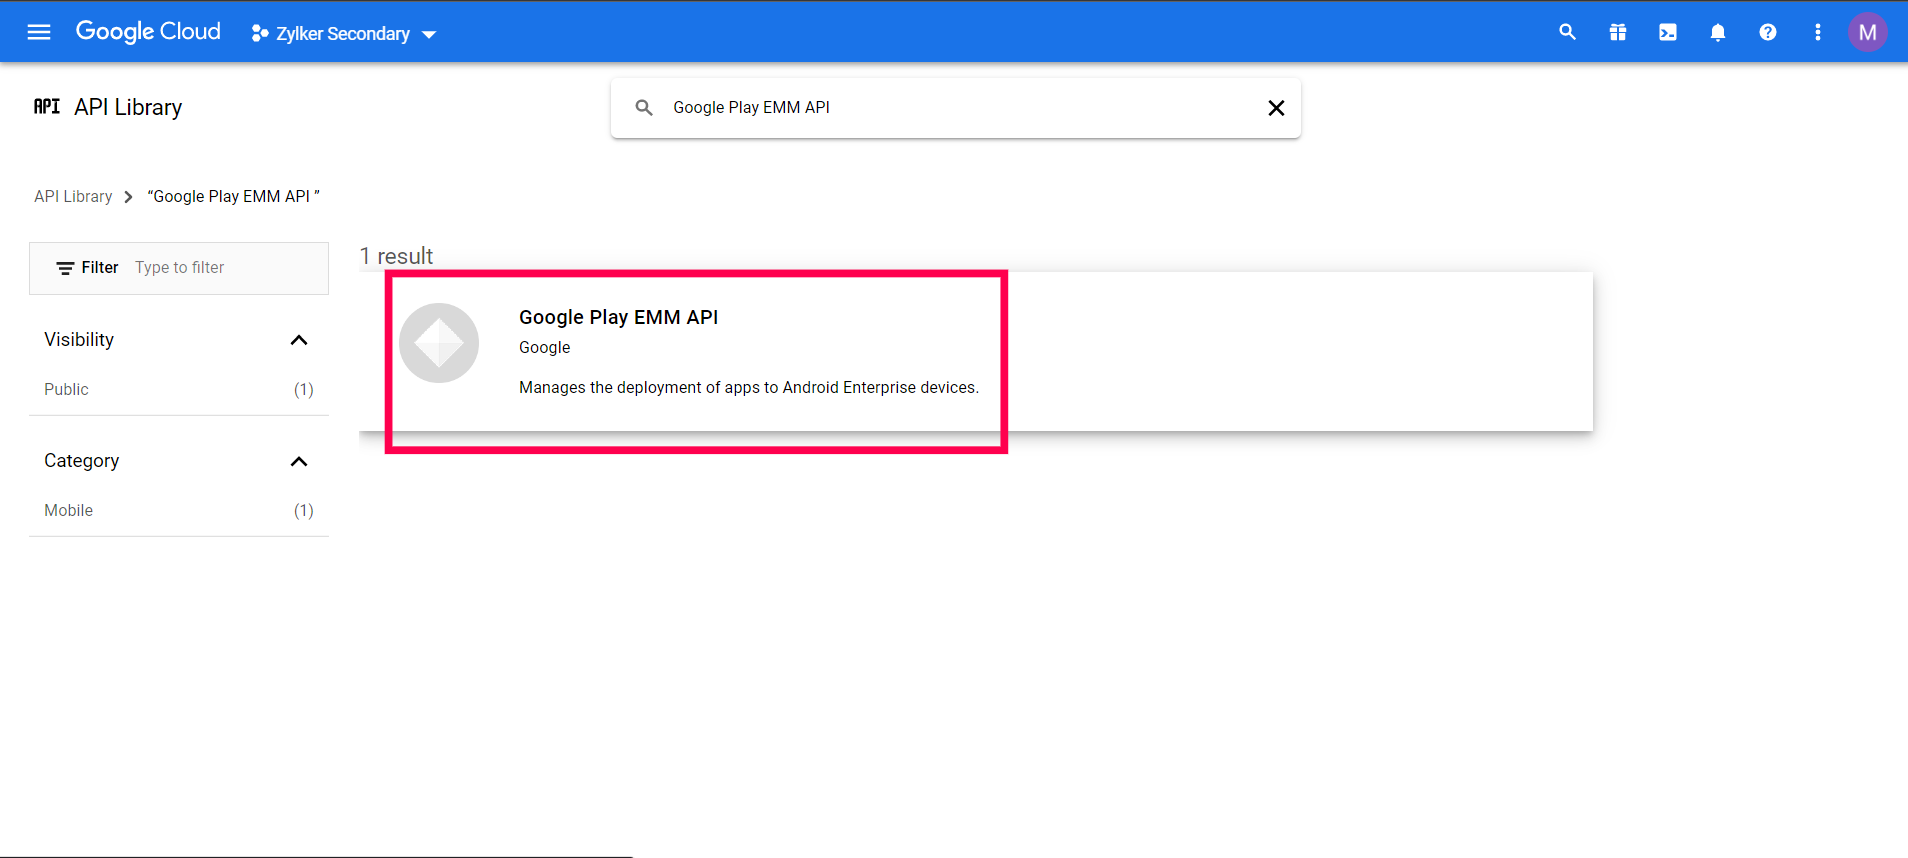Viewport: 1908px width, 858px height.
Task: Activate Cloud Shell terminal icon
Action: (1667, 32)
